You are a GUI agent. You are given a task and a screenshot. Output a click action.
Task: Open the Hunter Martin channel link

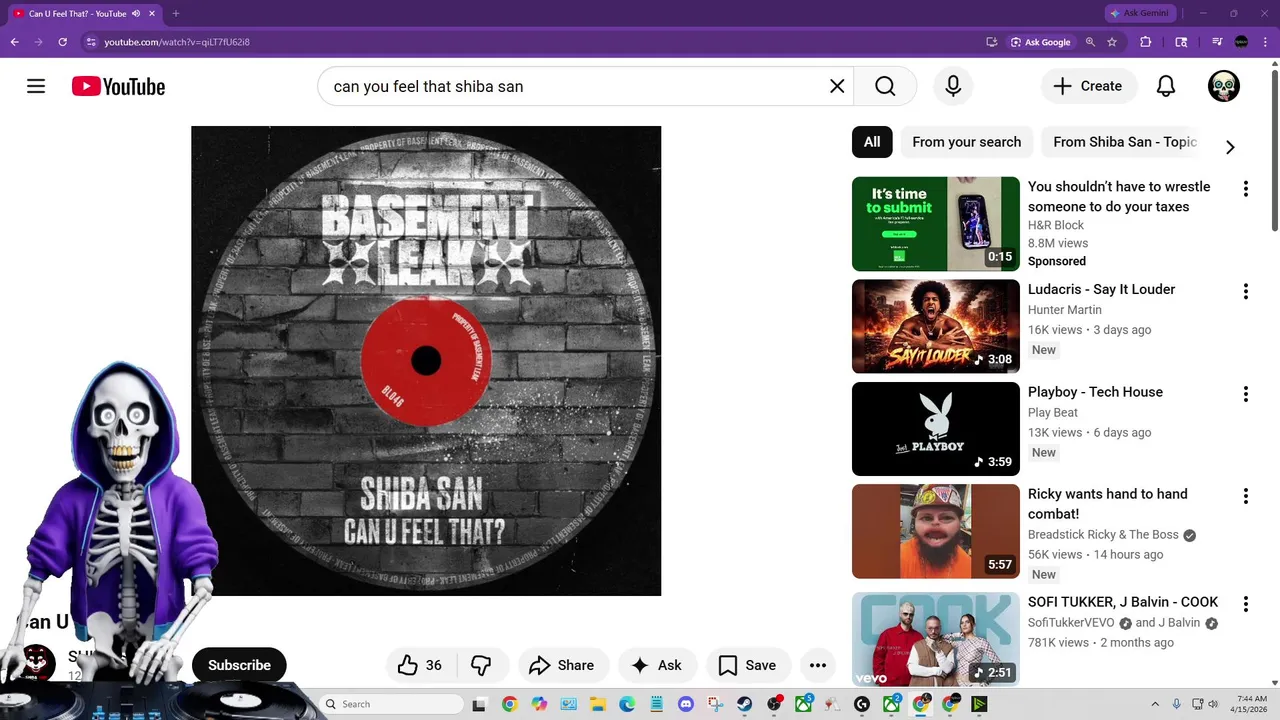click(1065, 310)
